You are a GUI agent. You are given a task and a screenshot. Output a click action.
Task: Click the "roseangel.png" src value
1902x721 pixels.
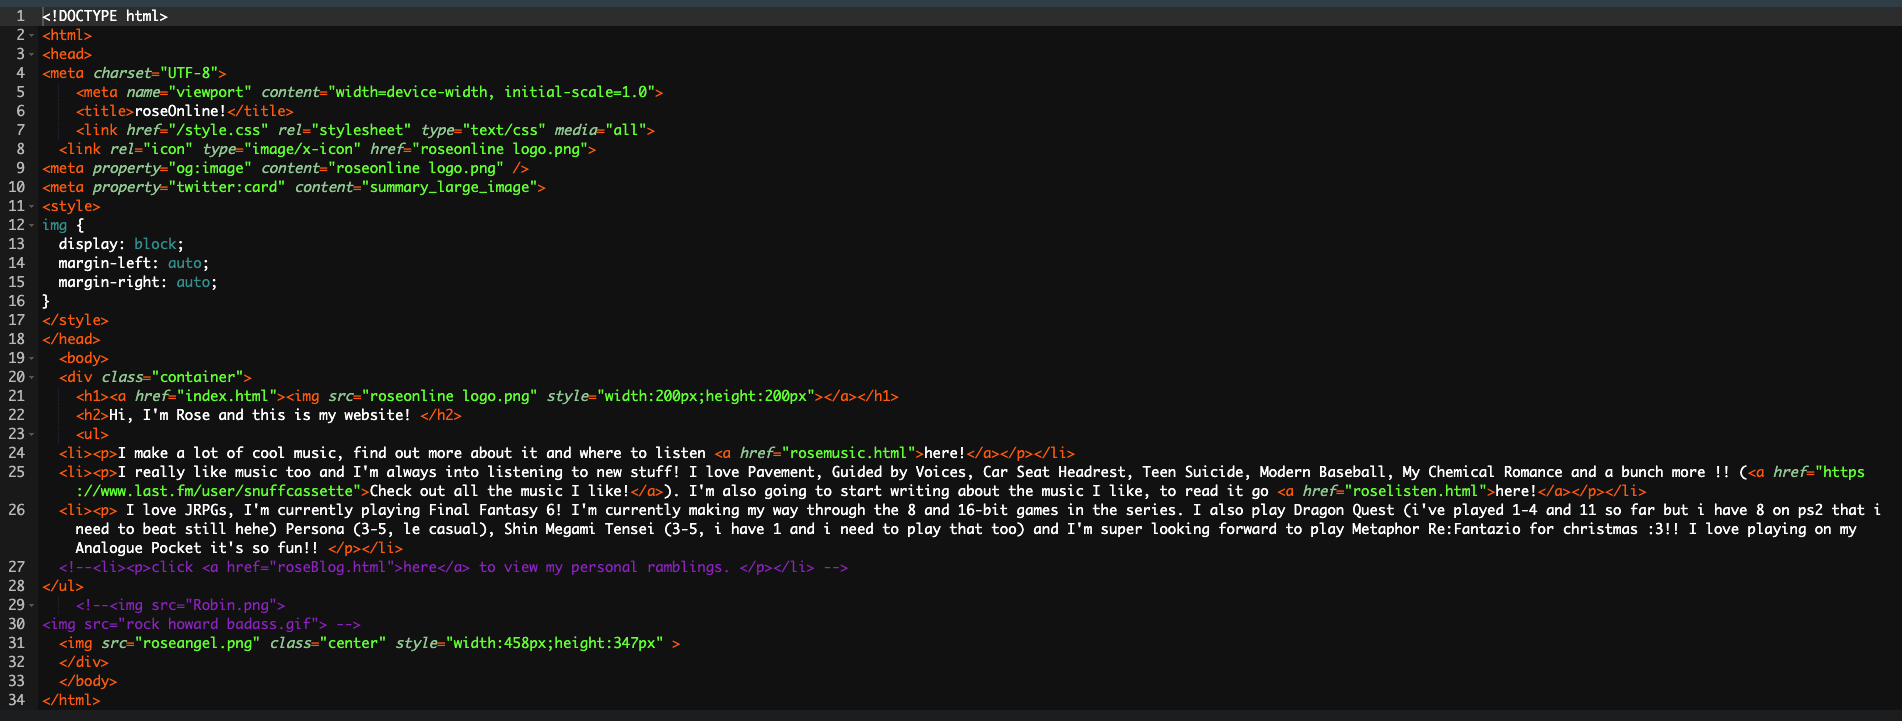point(197,643)
